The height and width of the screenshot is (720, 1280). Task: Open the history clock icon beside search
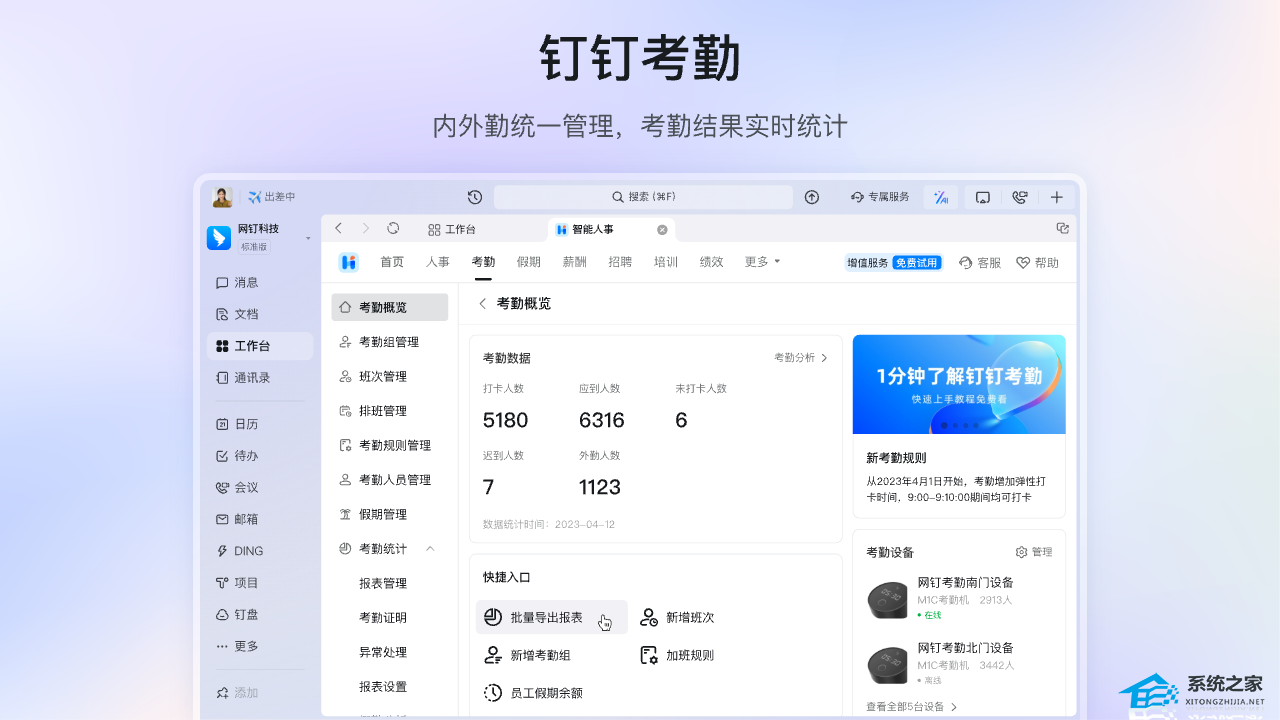click(475, 197)
